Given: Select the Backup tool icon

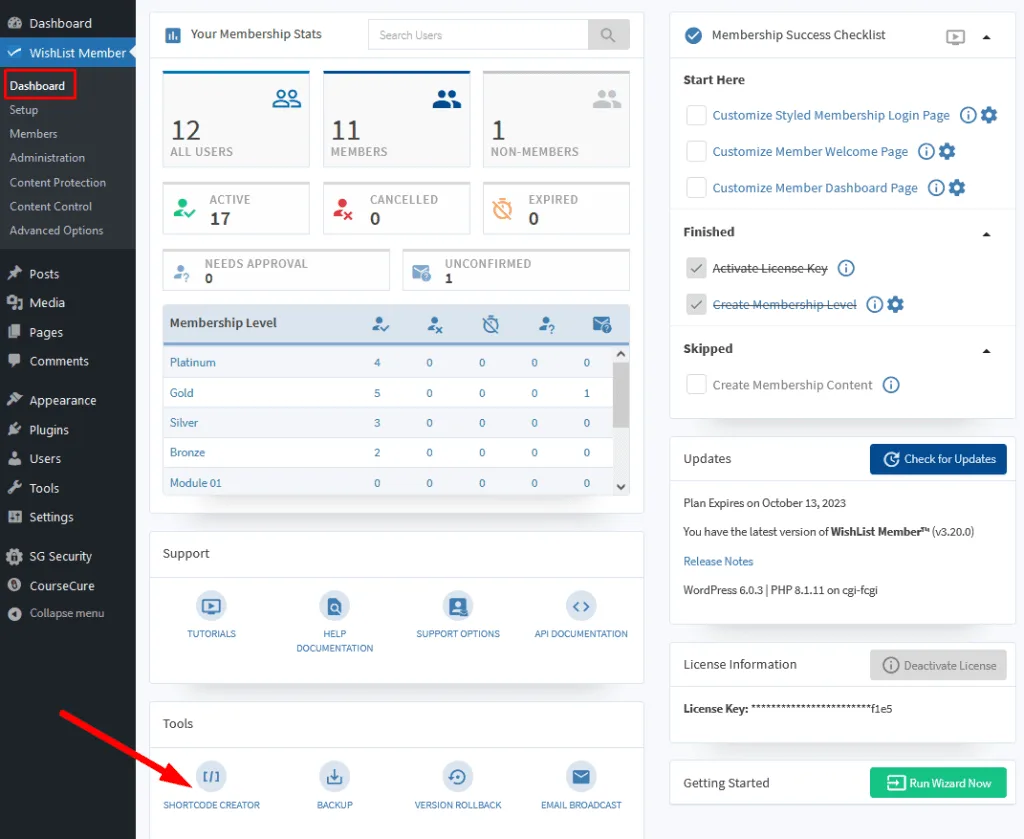Looking at the screenshot, I should tap(334, 776).
